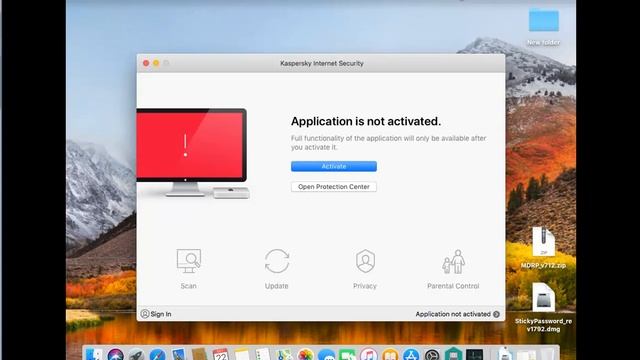Viewport: 640px width, 360px height.
Task: Select the StickyPassword dmg desktop file
Action: pos(543,307)
